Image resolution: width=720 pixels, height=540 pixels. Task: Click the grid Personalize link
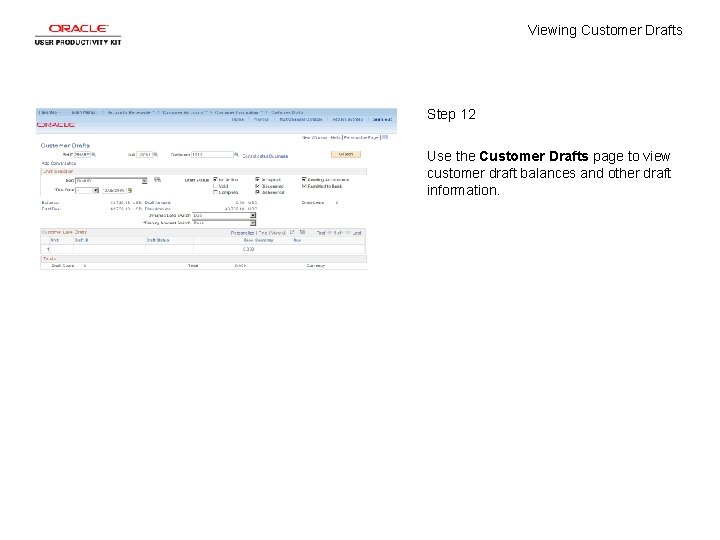click(x=242, y=233)
